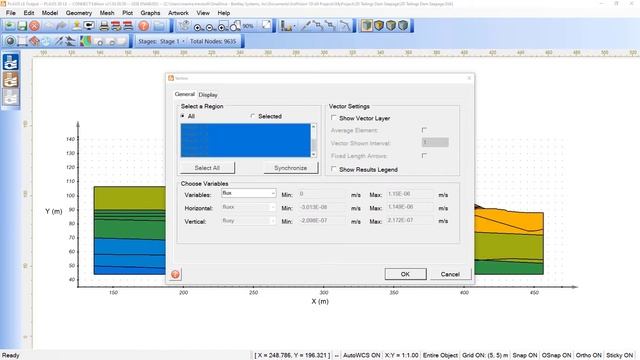Click the Vector Shown Interval field
The height and width of the screenshot is (360, 640).
point(435,142)
